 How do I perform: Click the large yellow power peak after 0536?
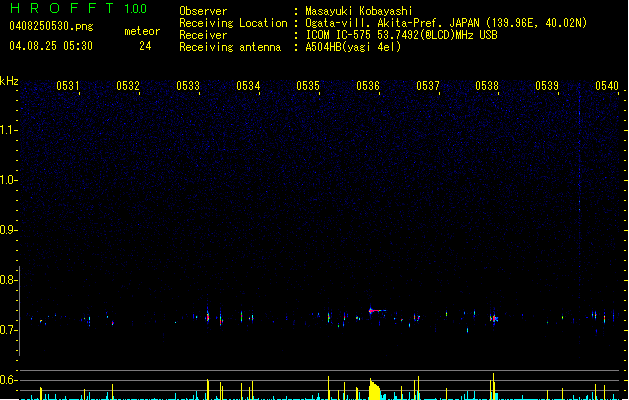tap(374, 389)
